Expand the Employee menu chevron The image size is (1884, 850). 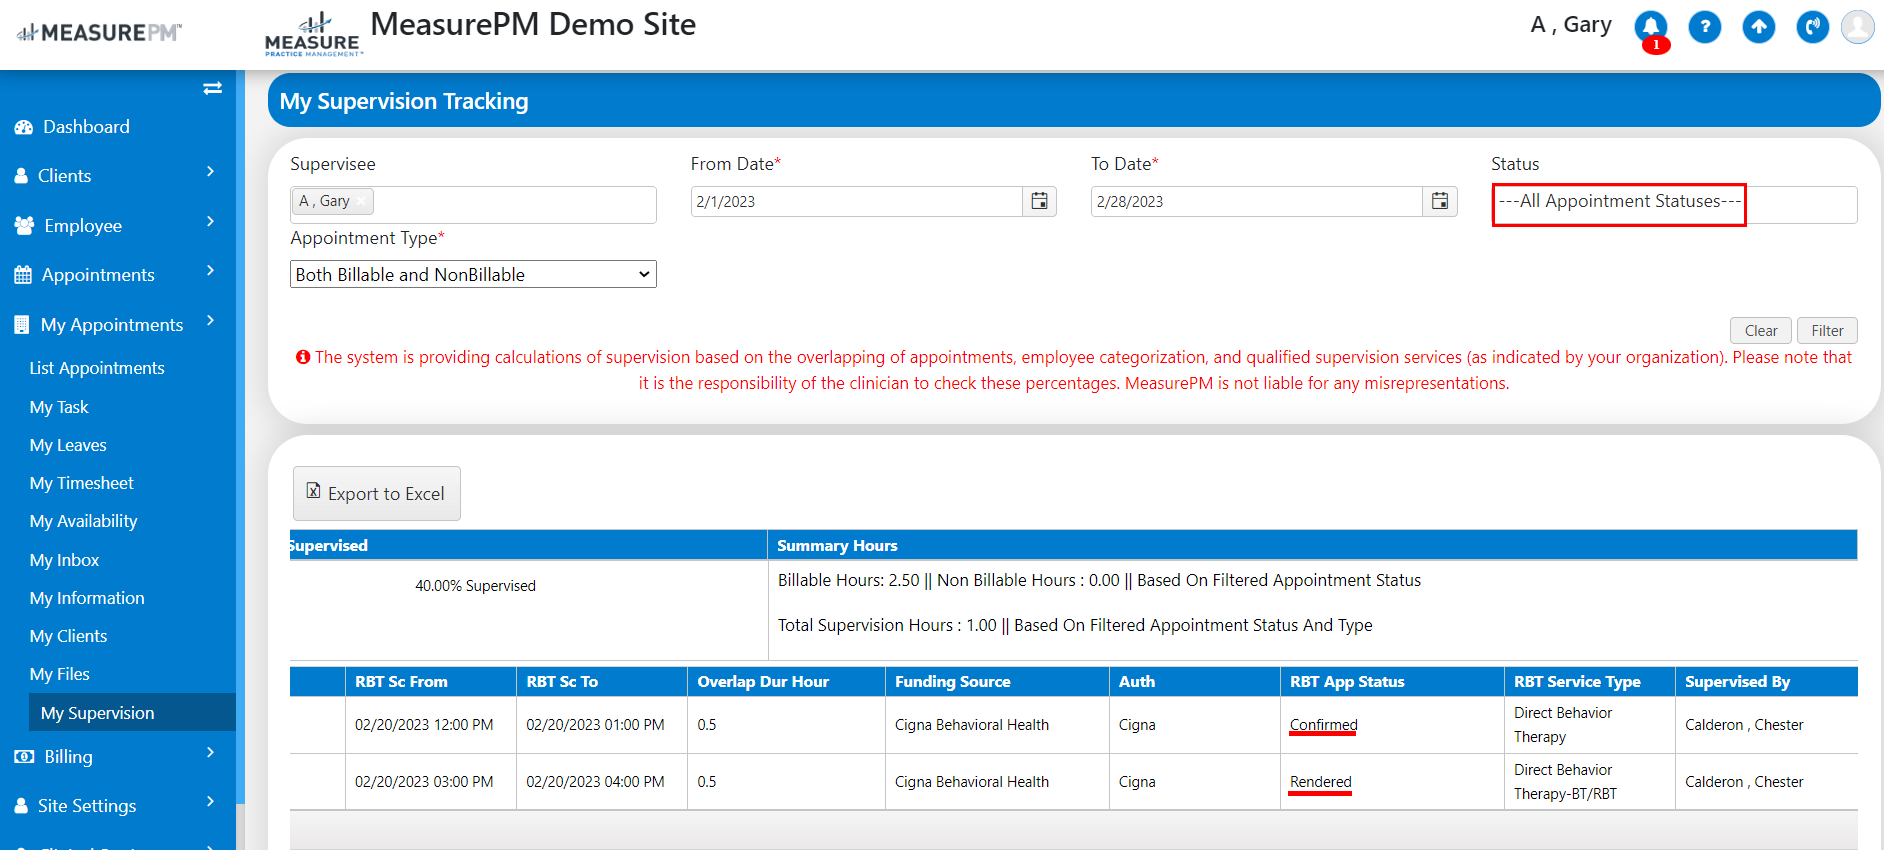(x=210, y=222)
